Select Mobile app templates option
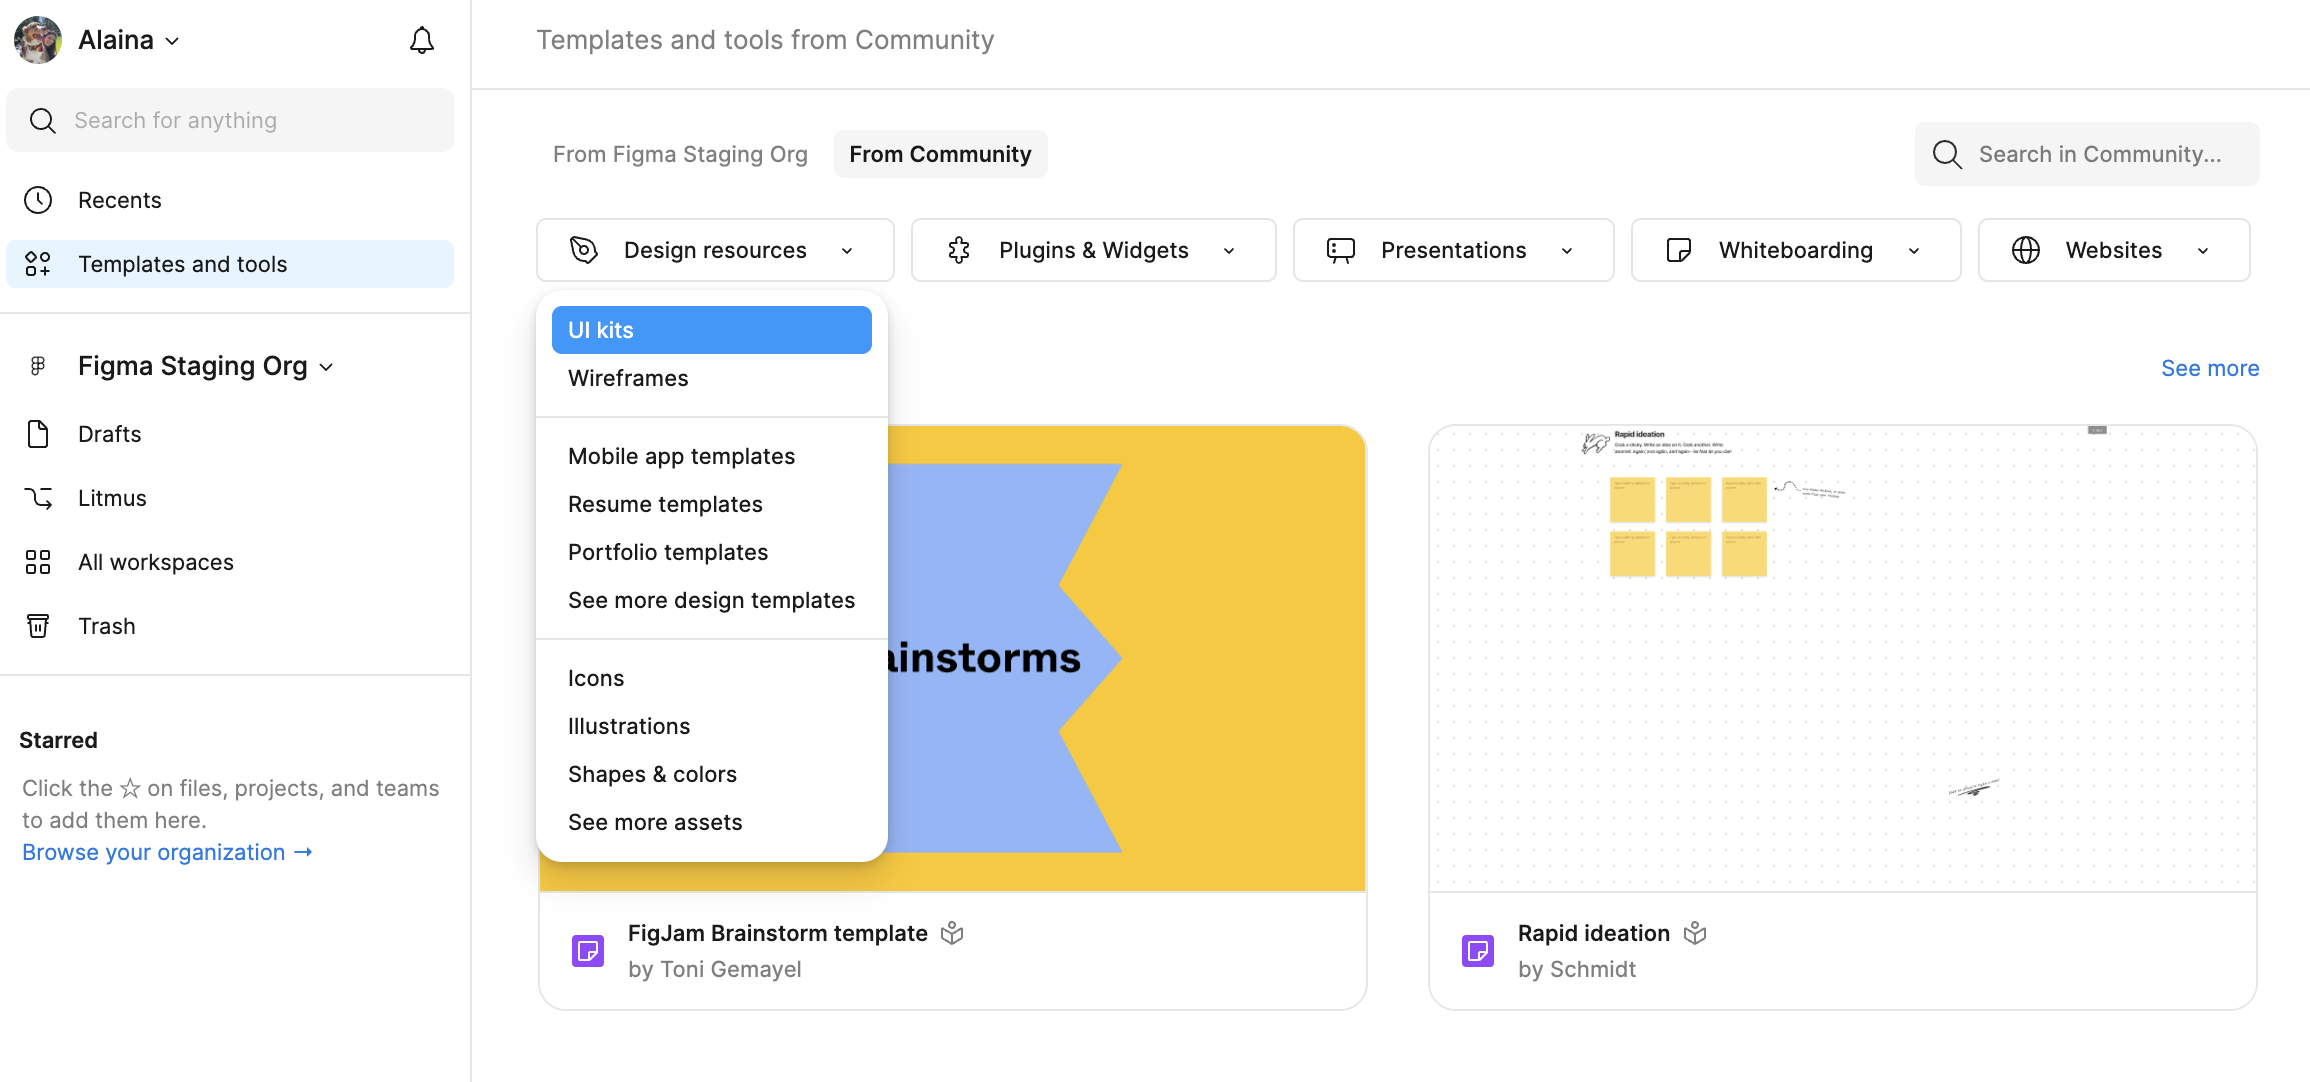This screenshot has width=2310, height=1082. (712, 456)
